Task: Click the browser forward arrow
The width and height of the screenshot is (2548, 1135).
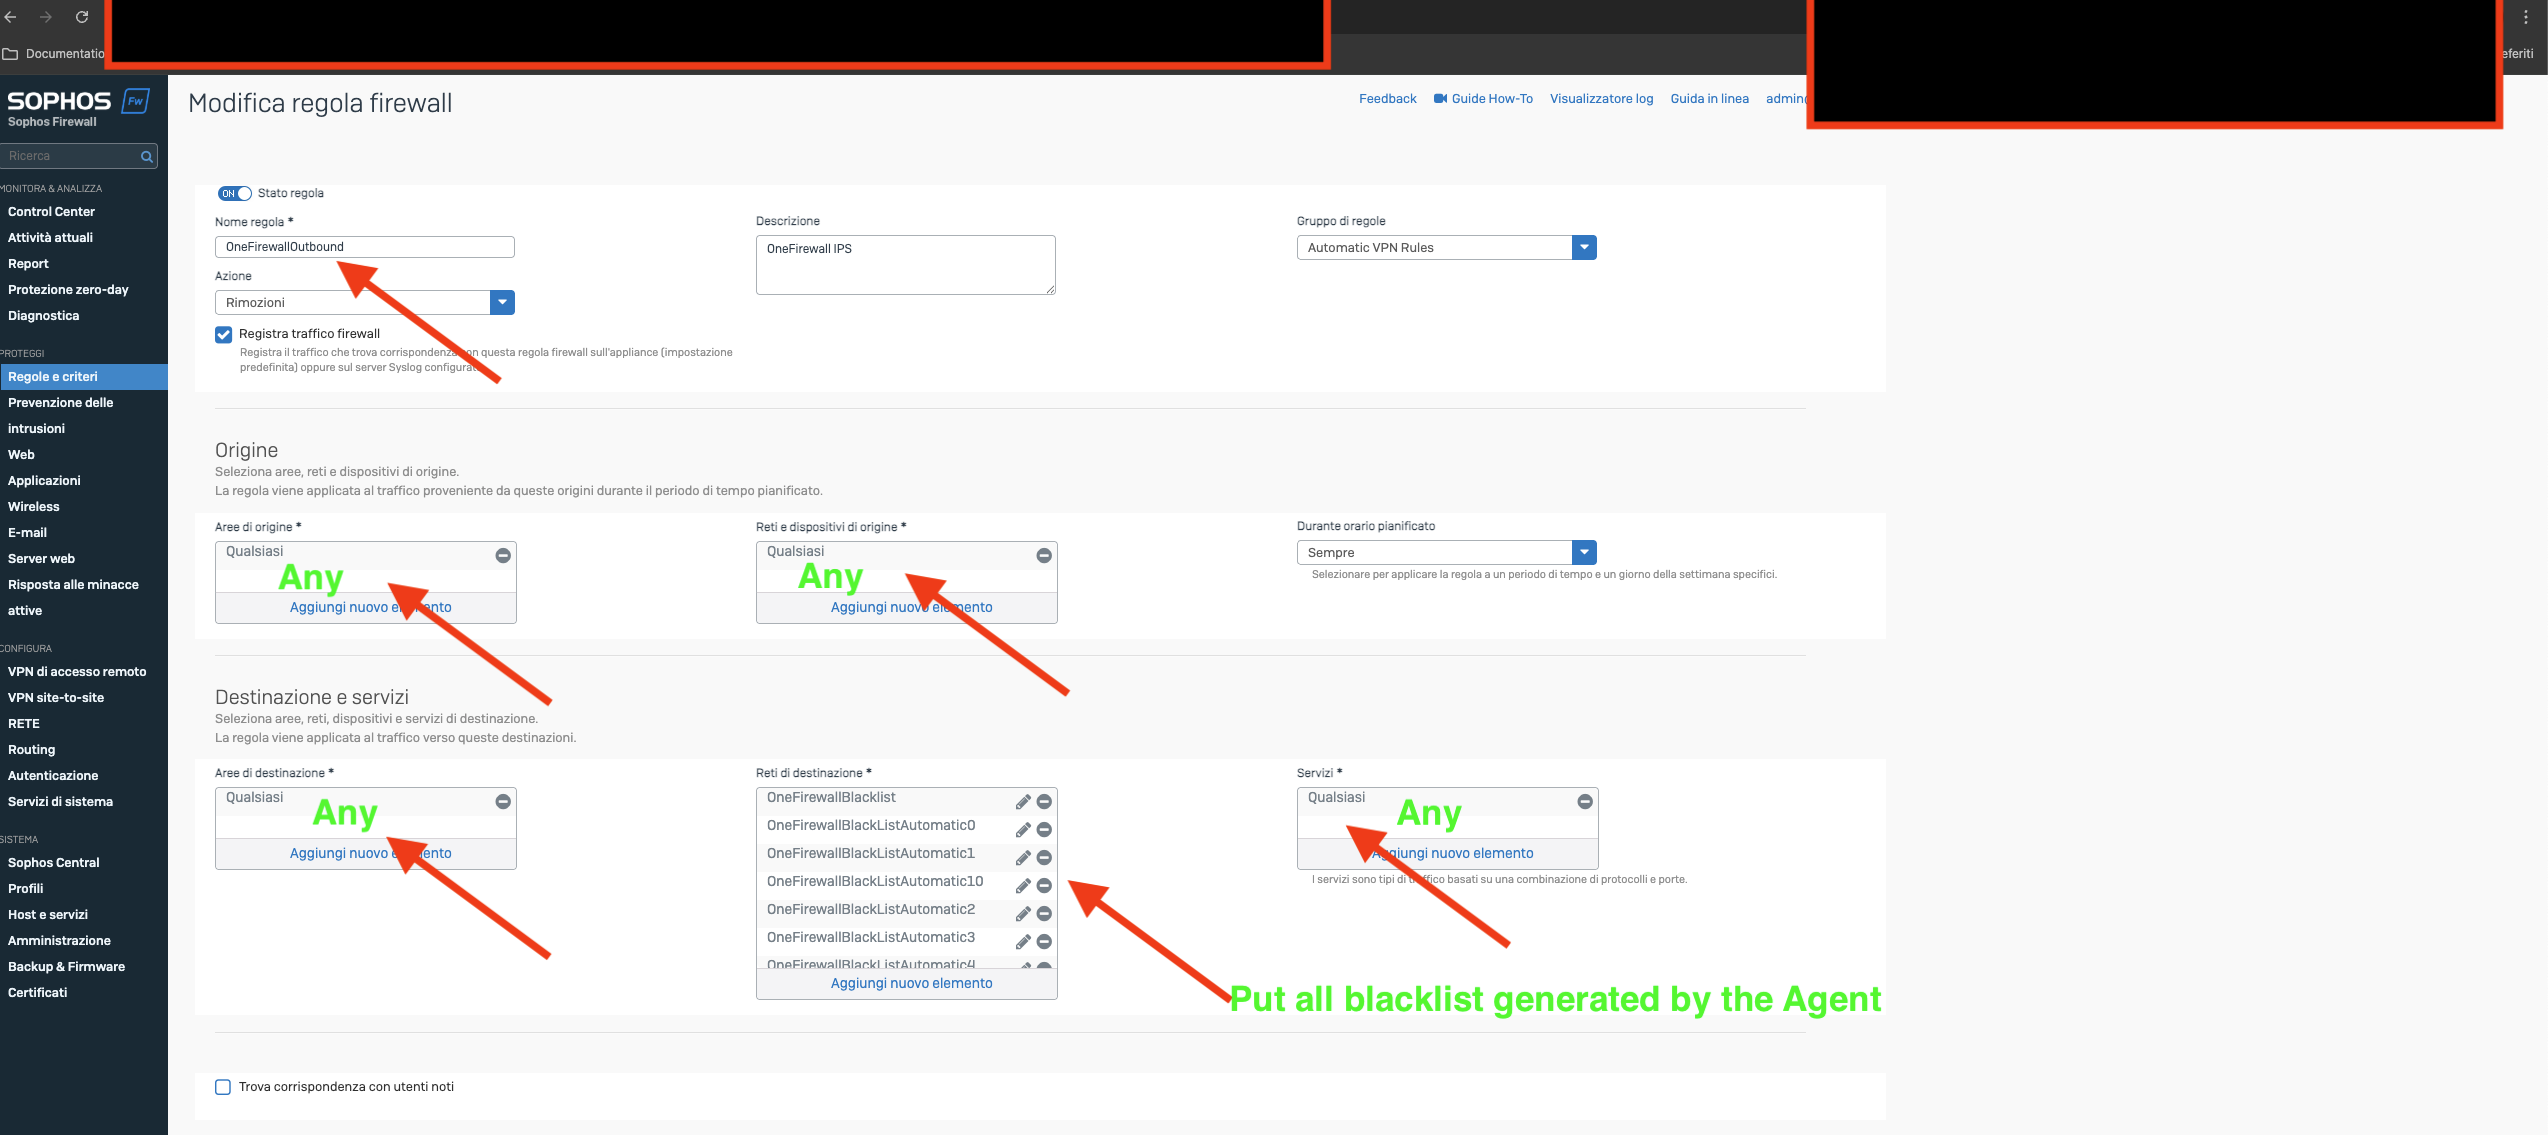Action: tap(46, 17)
